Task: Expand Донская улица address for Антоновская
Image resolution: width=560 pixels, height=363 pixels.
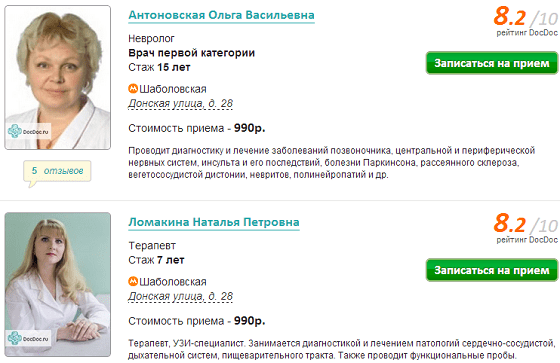Action: coord(180,103)
